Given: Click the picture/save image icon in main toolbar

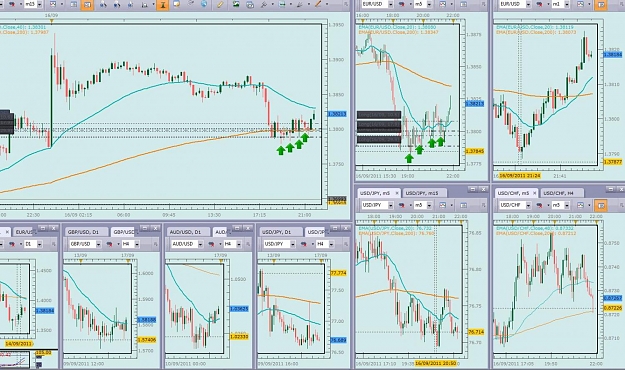Looking at the screenshot, I should (x=236, y=4).
